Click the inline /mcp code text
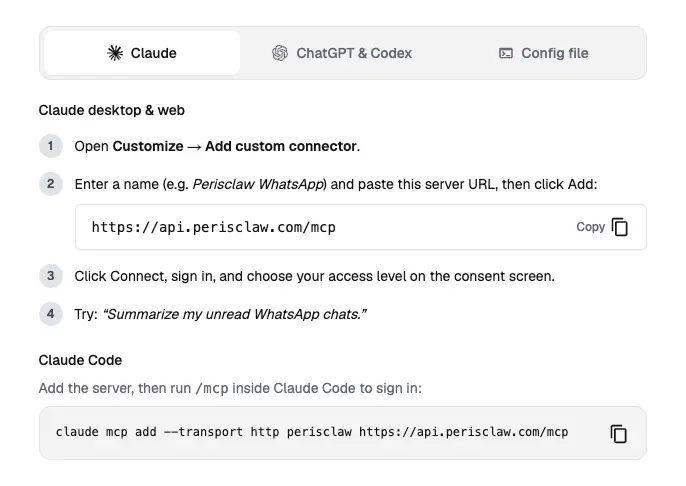Screen dimensions: 686x486 pyautogui.click(x=212, y=388)
